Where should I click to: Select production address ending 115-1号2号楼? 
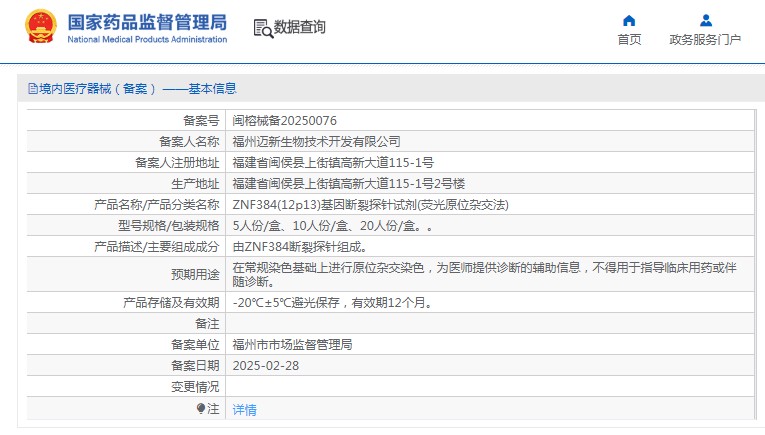tap(348, 183)
